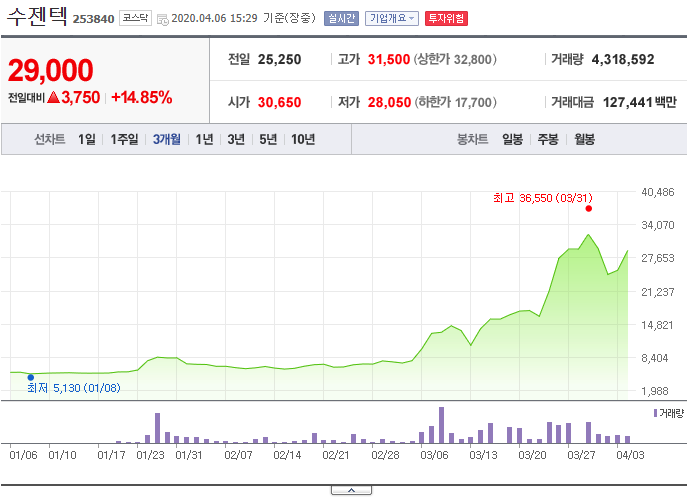Collapse the chart panel with bottom chevron
The image size is (687, 501).
point(351,490)
